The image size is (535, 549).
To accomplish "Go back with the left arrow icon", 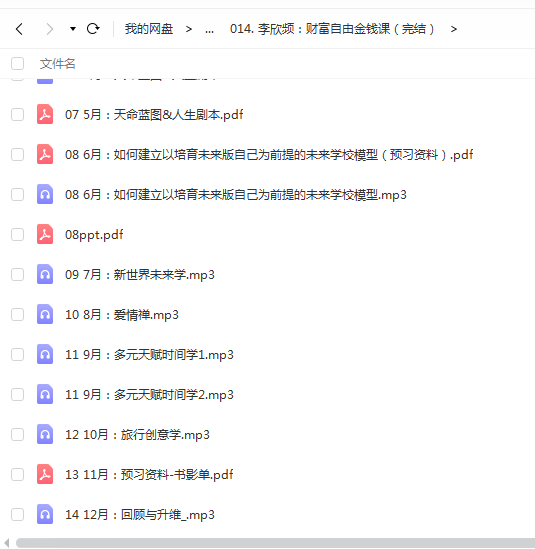I will tap(20, 29).
